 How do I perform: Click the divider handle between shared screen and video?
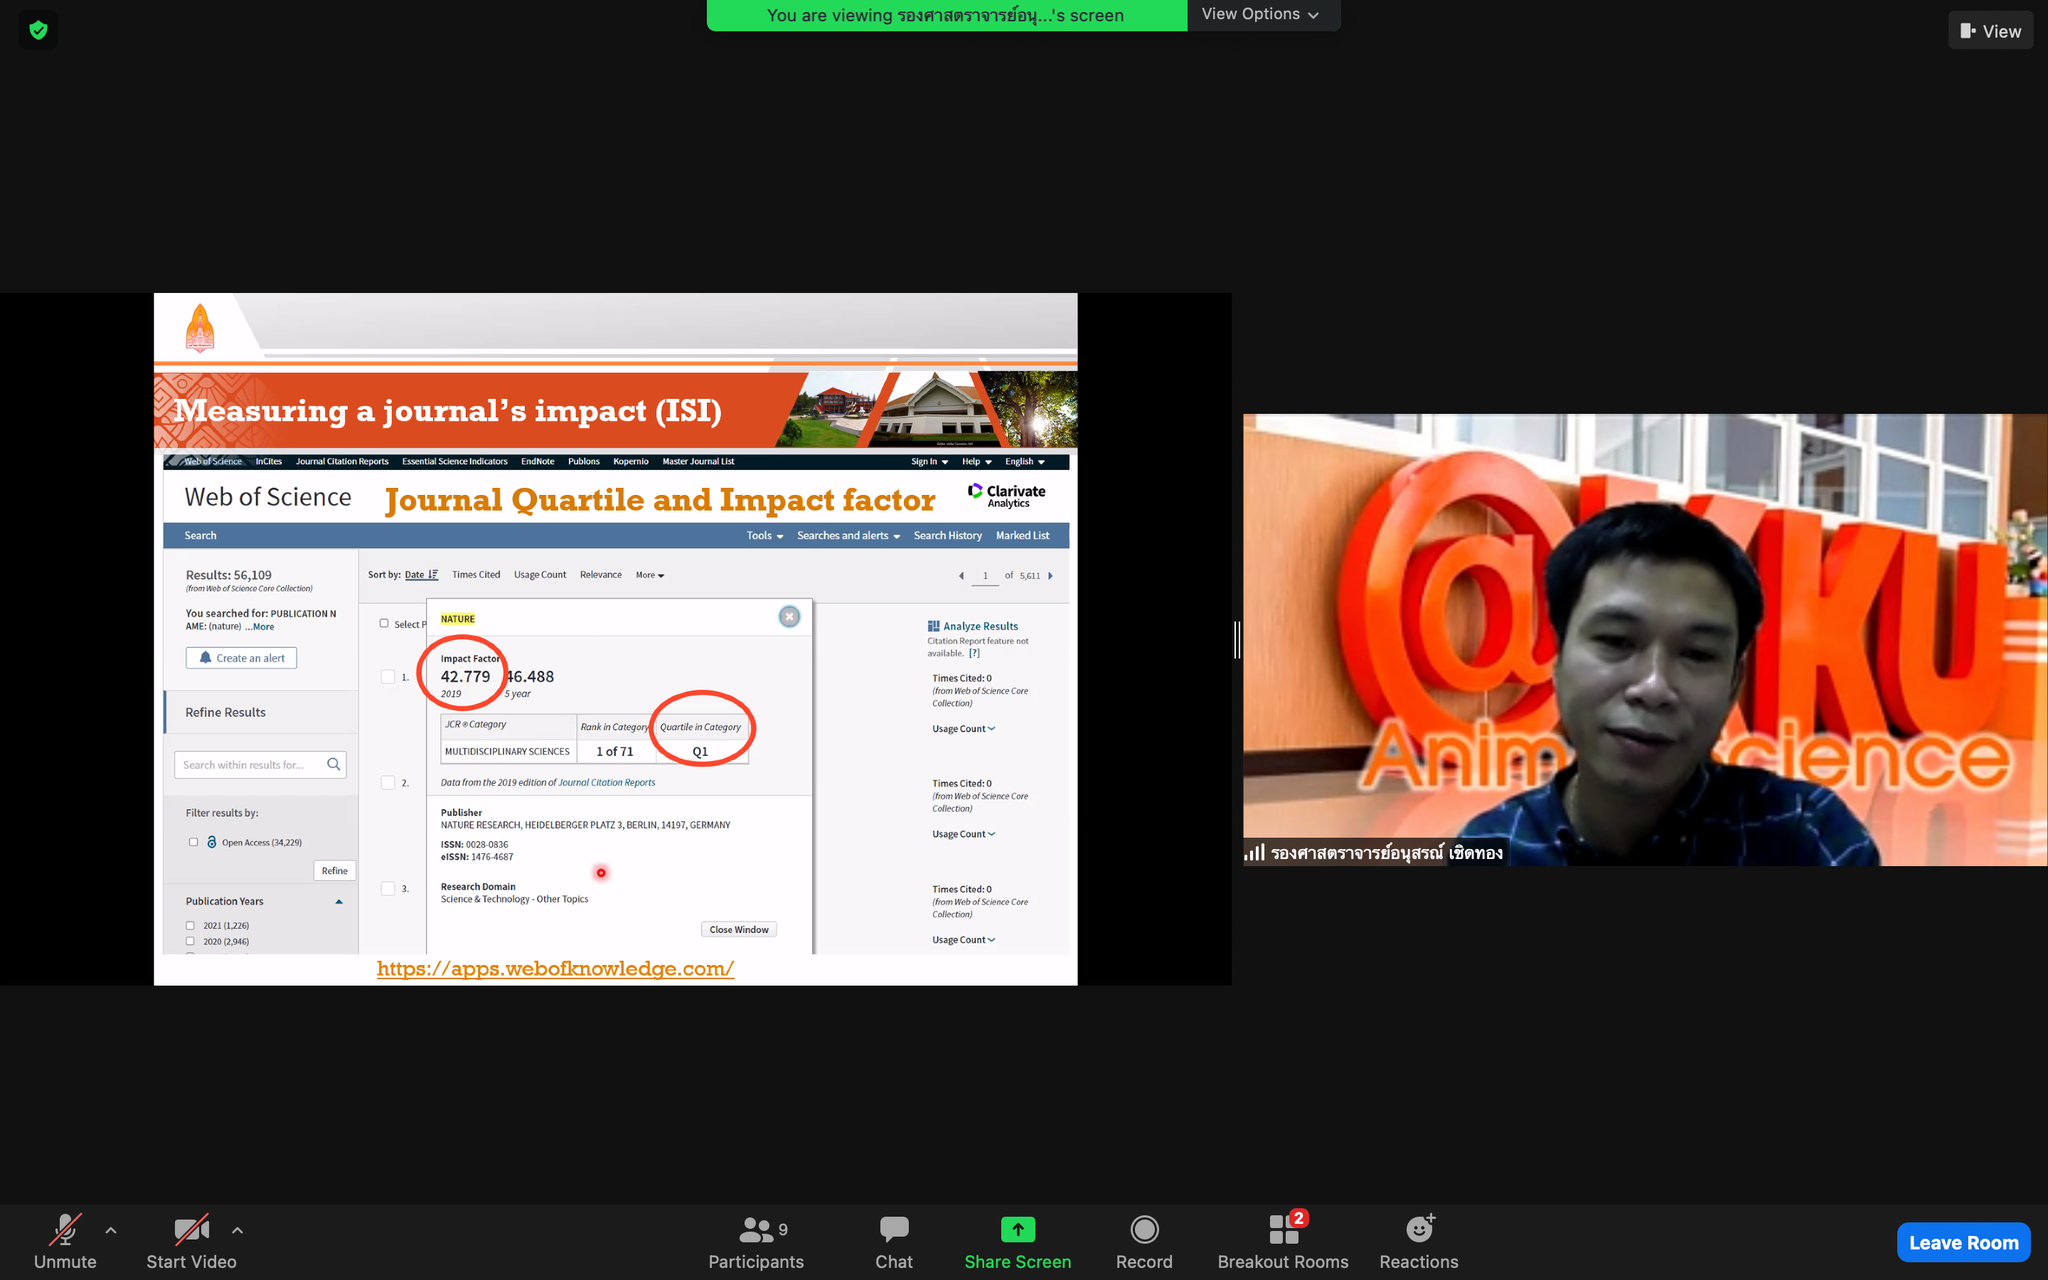click(1237, 639)
